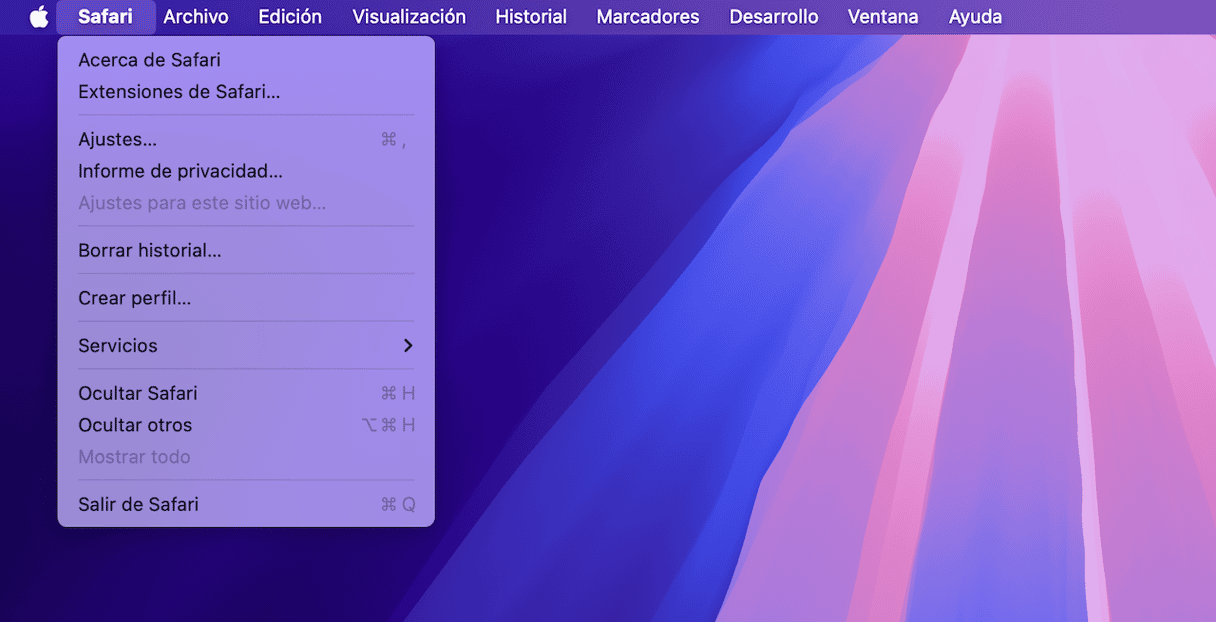Image resolution: width=1216 pixels, height=622 pixels.
Task: Open the Desarrollo menu
Action: 774,17
